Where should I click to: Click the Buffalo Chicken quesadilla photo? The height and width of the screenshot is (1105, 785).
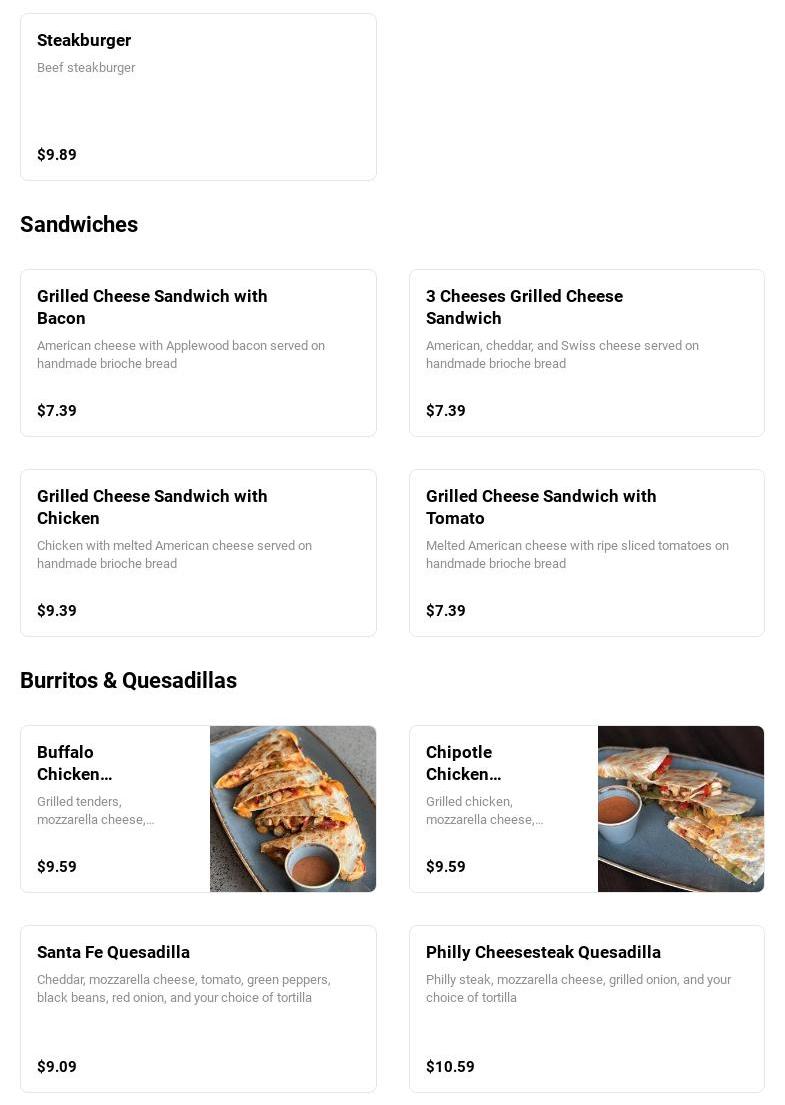click(293, 809)
